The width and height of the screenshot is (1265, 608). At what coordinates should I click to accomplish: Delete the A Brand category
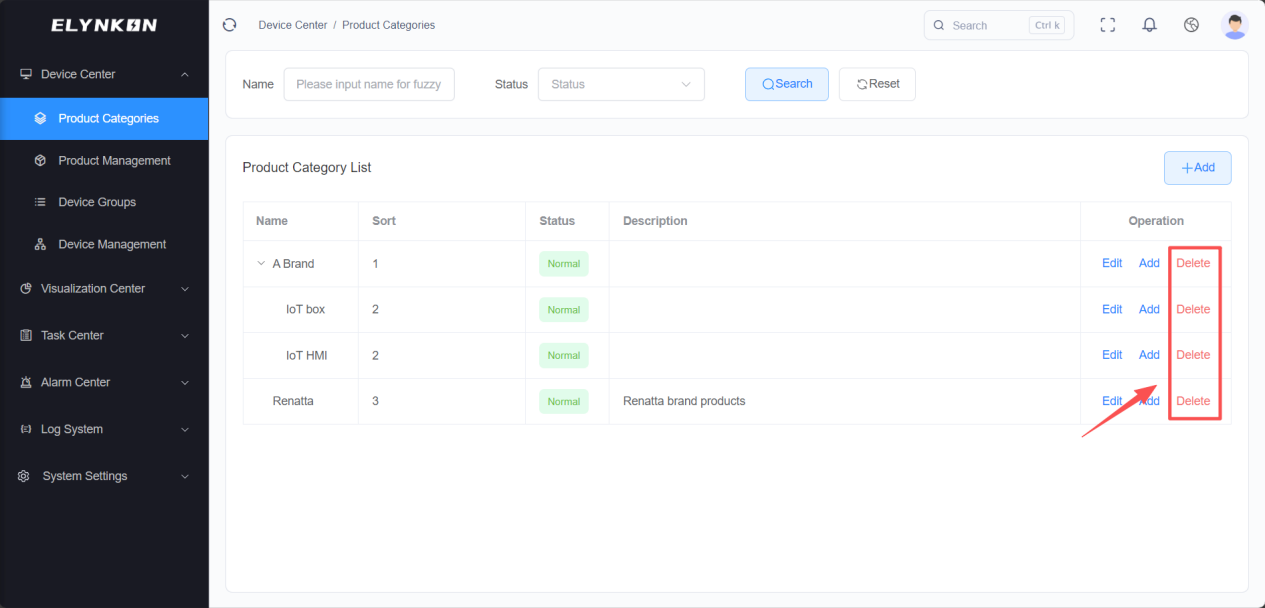[1193, 263]
